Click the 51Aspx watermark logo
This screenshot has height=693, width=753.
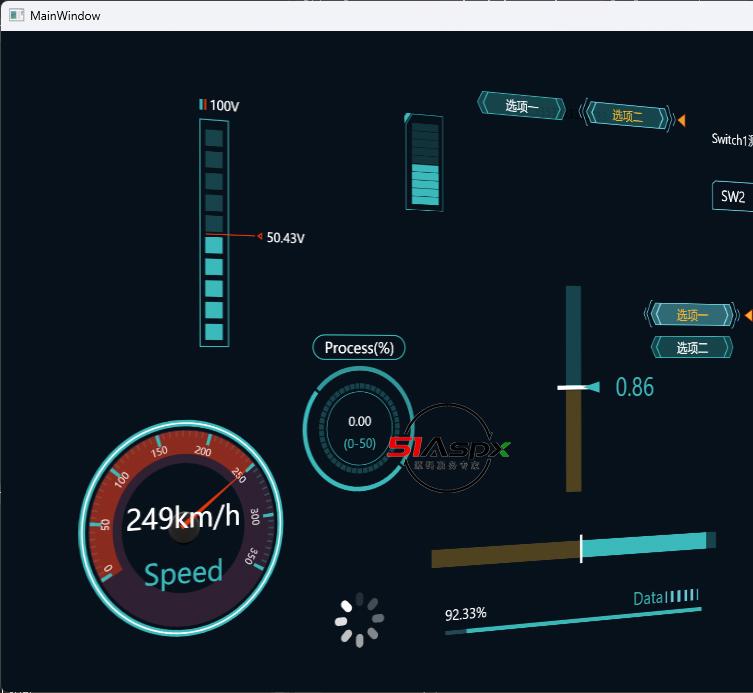tap(449, 448)
